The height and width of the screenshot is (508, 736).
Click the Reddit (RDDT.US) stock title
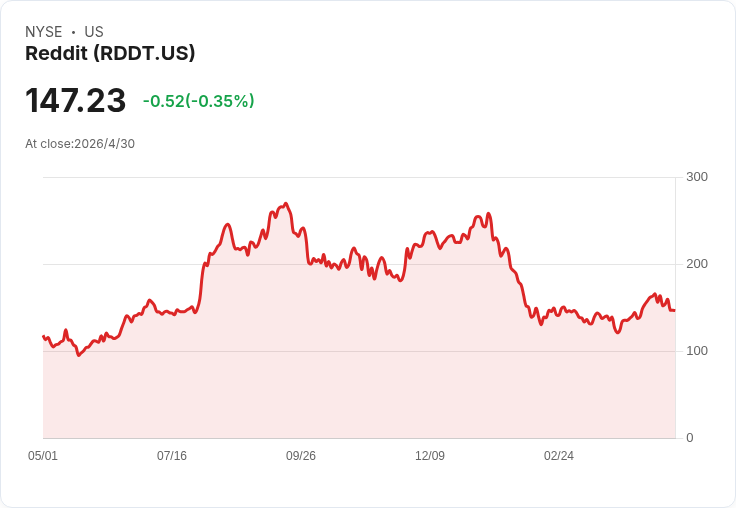tap(110, 53)
